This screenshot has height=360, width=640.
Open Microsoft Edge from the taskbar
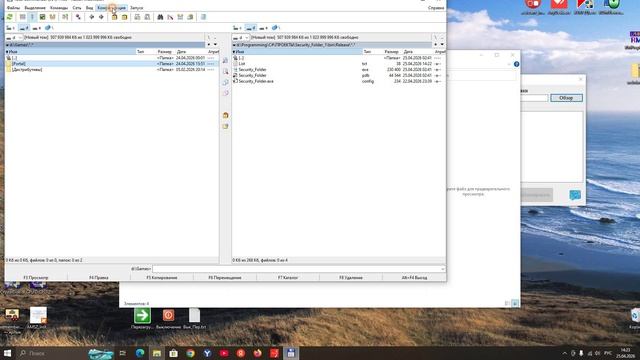tap(140, 353)
